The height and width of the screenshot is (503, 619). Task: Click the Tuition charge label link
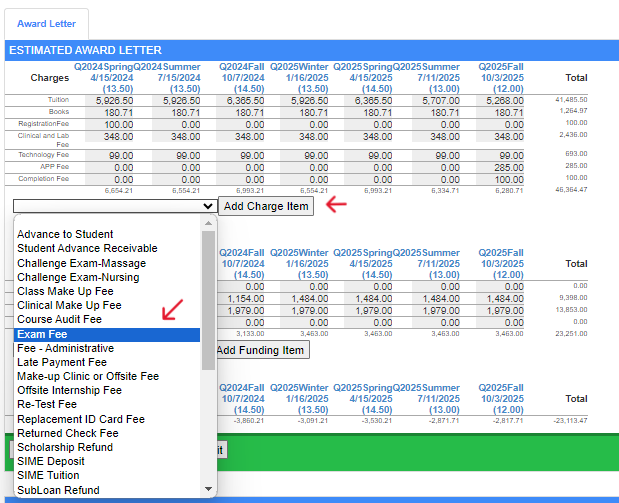tap(58, 100)
